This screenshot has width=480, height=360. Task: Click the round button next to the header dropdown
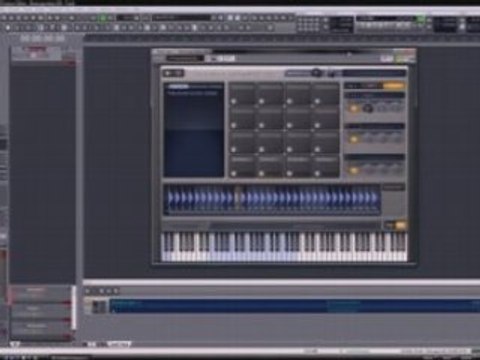pyautogui.click(x=317, y=73)
